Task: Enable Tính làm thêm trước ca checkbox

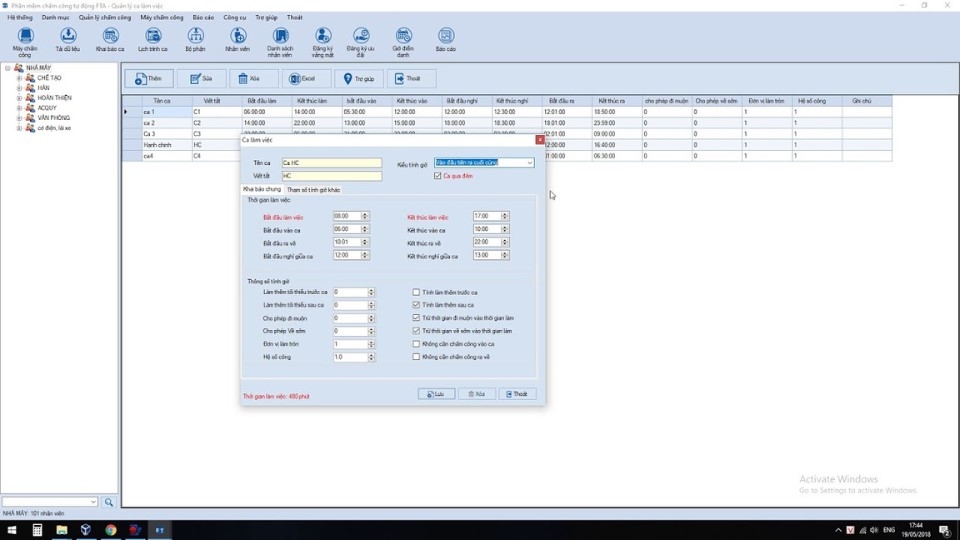Action: coord(416,292)
